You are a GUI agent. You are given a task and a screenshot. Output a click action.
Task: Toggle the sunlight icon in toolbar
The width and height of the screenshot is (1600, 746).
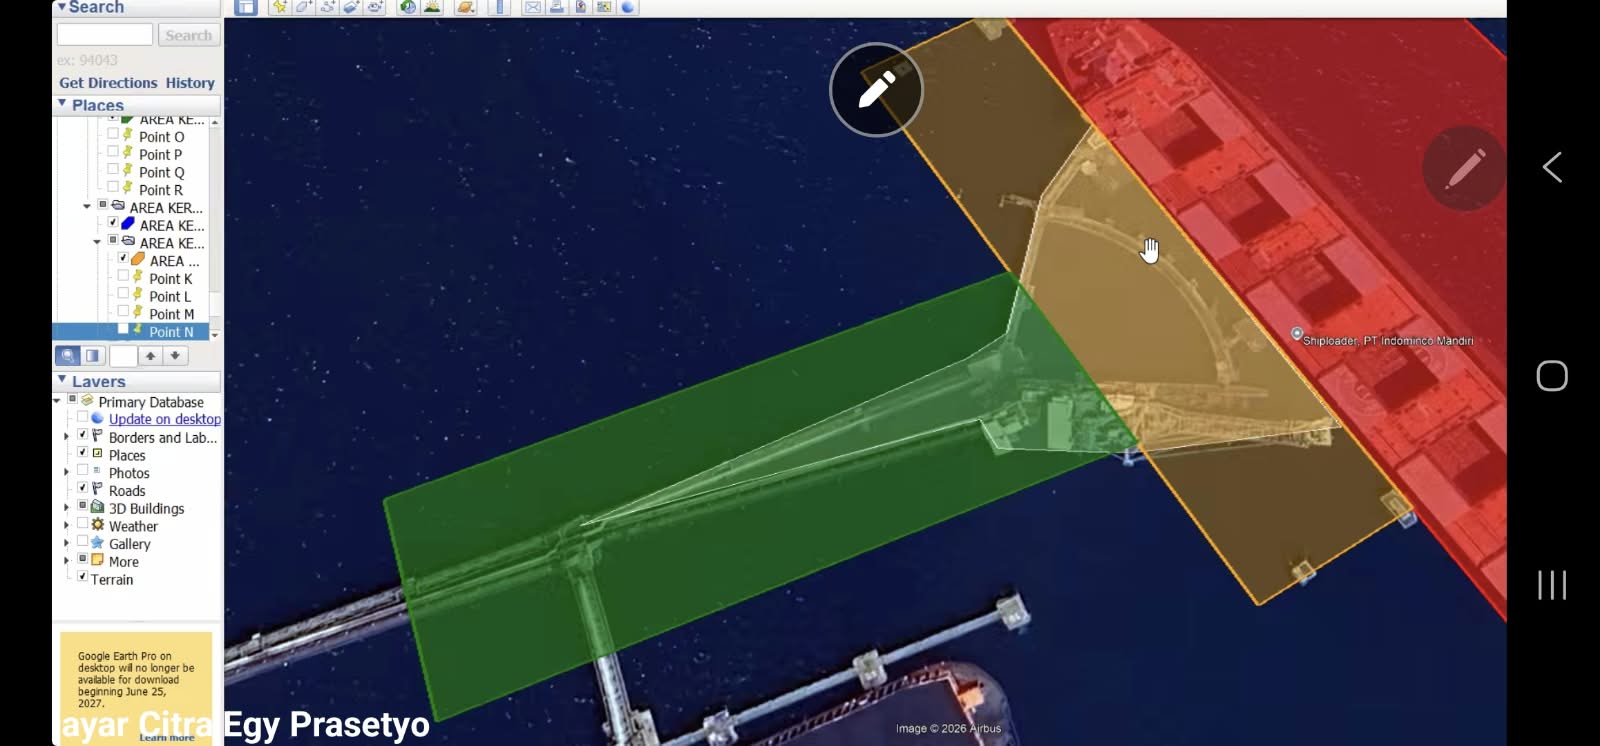point(432,7)
